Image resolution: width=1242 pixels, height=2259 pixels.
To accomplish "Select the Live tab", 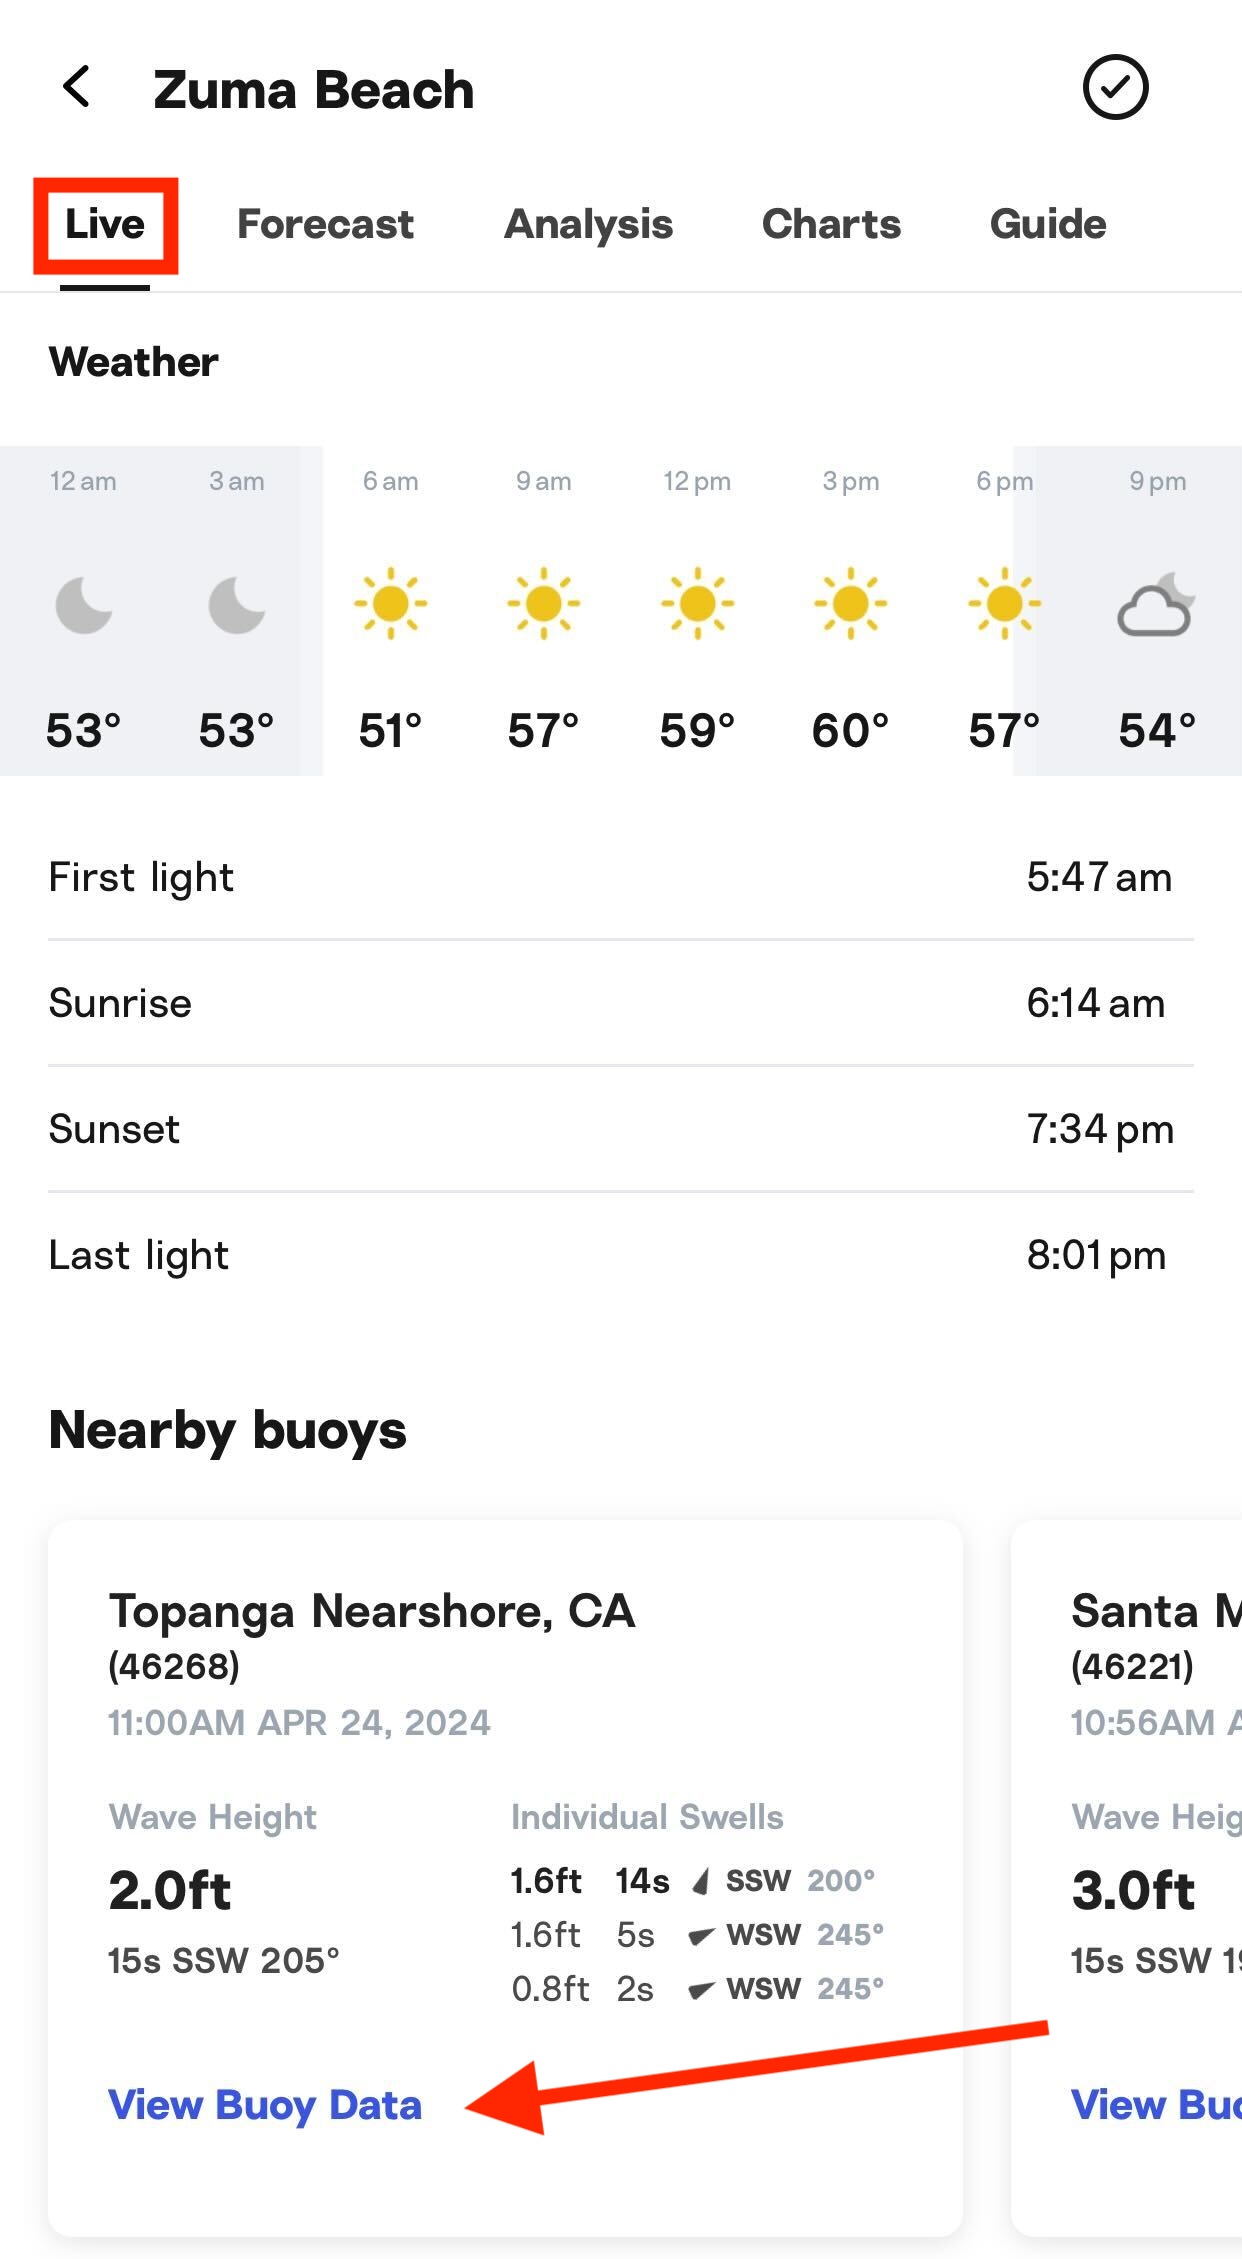I will pyautogui.click(x=105, y=224).
